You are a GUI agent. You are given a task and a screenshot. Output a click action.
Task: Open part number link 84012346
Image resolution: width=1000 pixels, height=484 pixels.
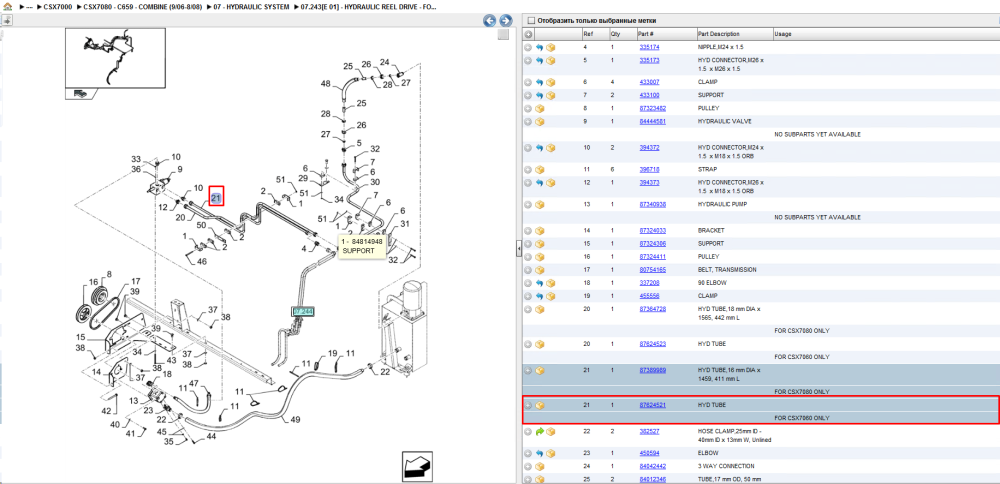652,479
